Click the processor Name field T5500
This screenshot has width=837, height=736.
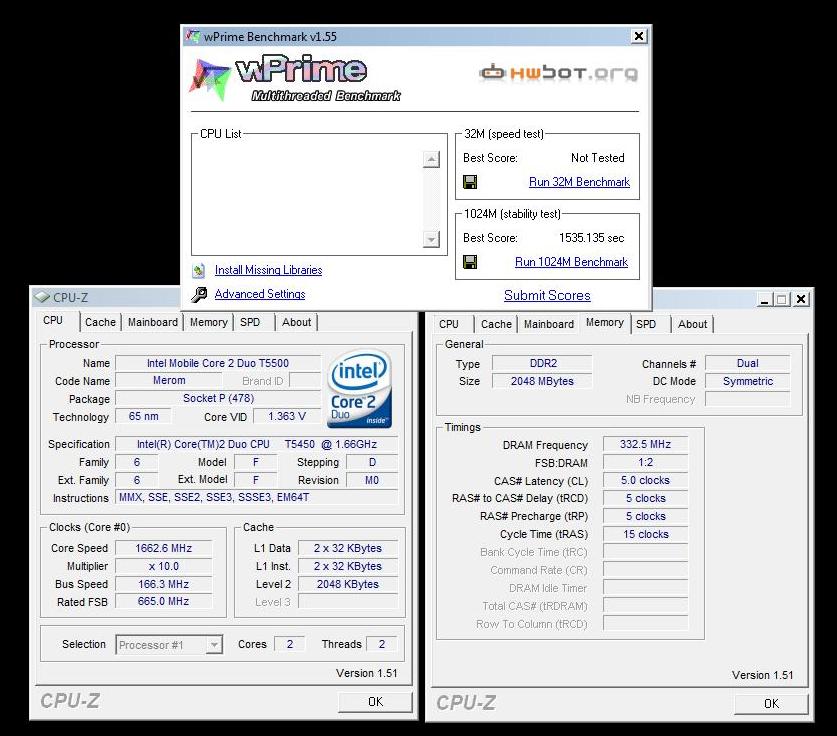pos(218,363)
